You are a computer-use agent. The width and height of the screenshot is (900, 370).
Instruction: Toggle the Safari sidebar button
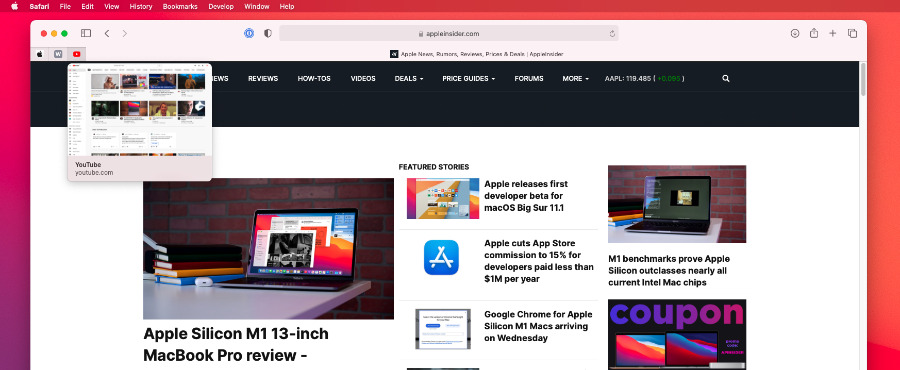tap(86, 33)
